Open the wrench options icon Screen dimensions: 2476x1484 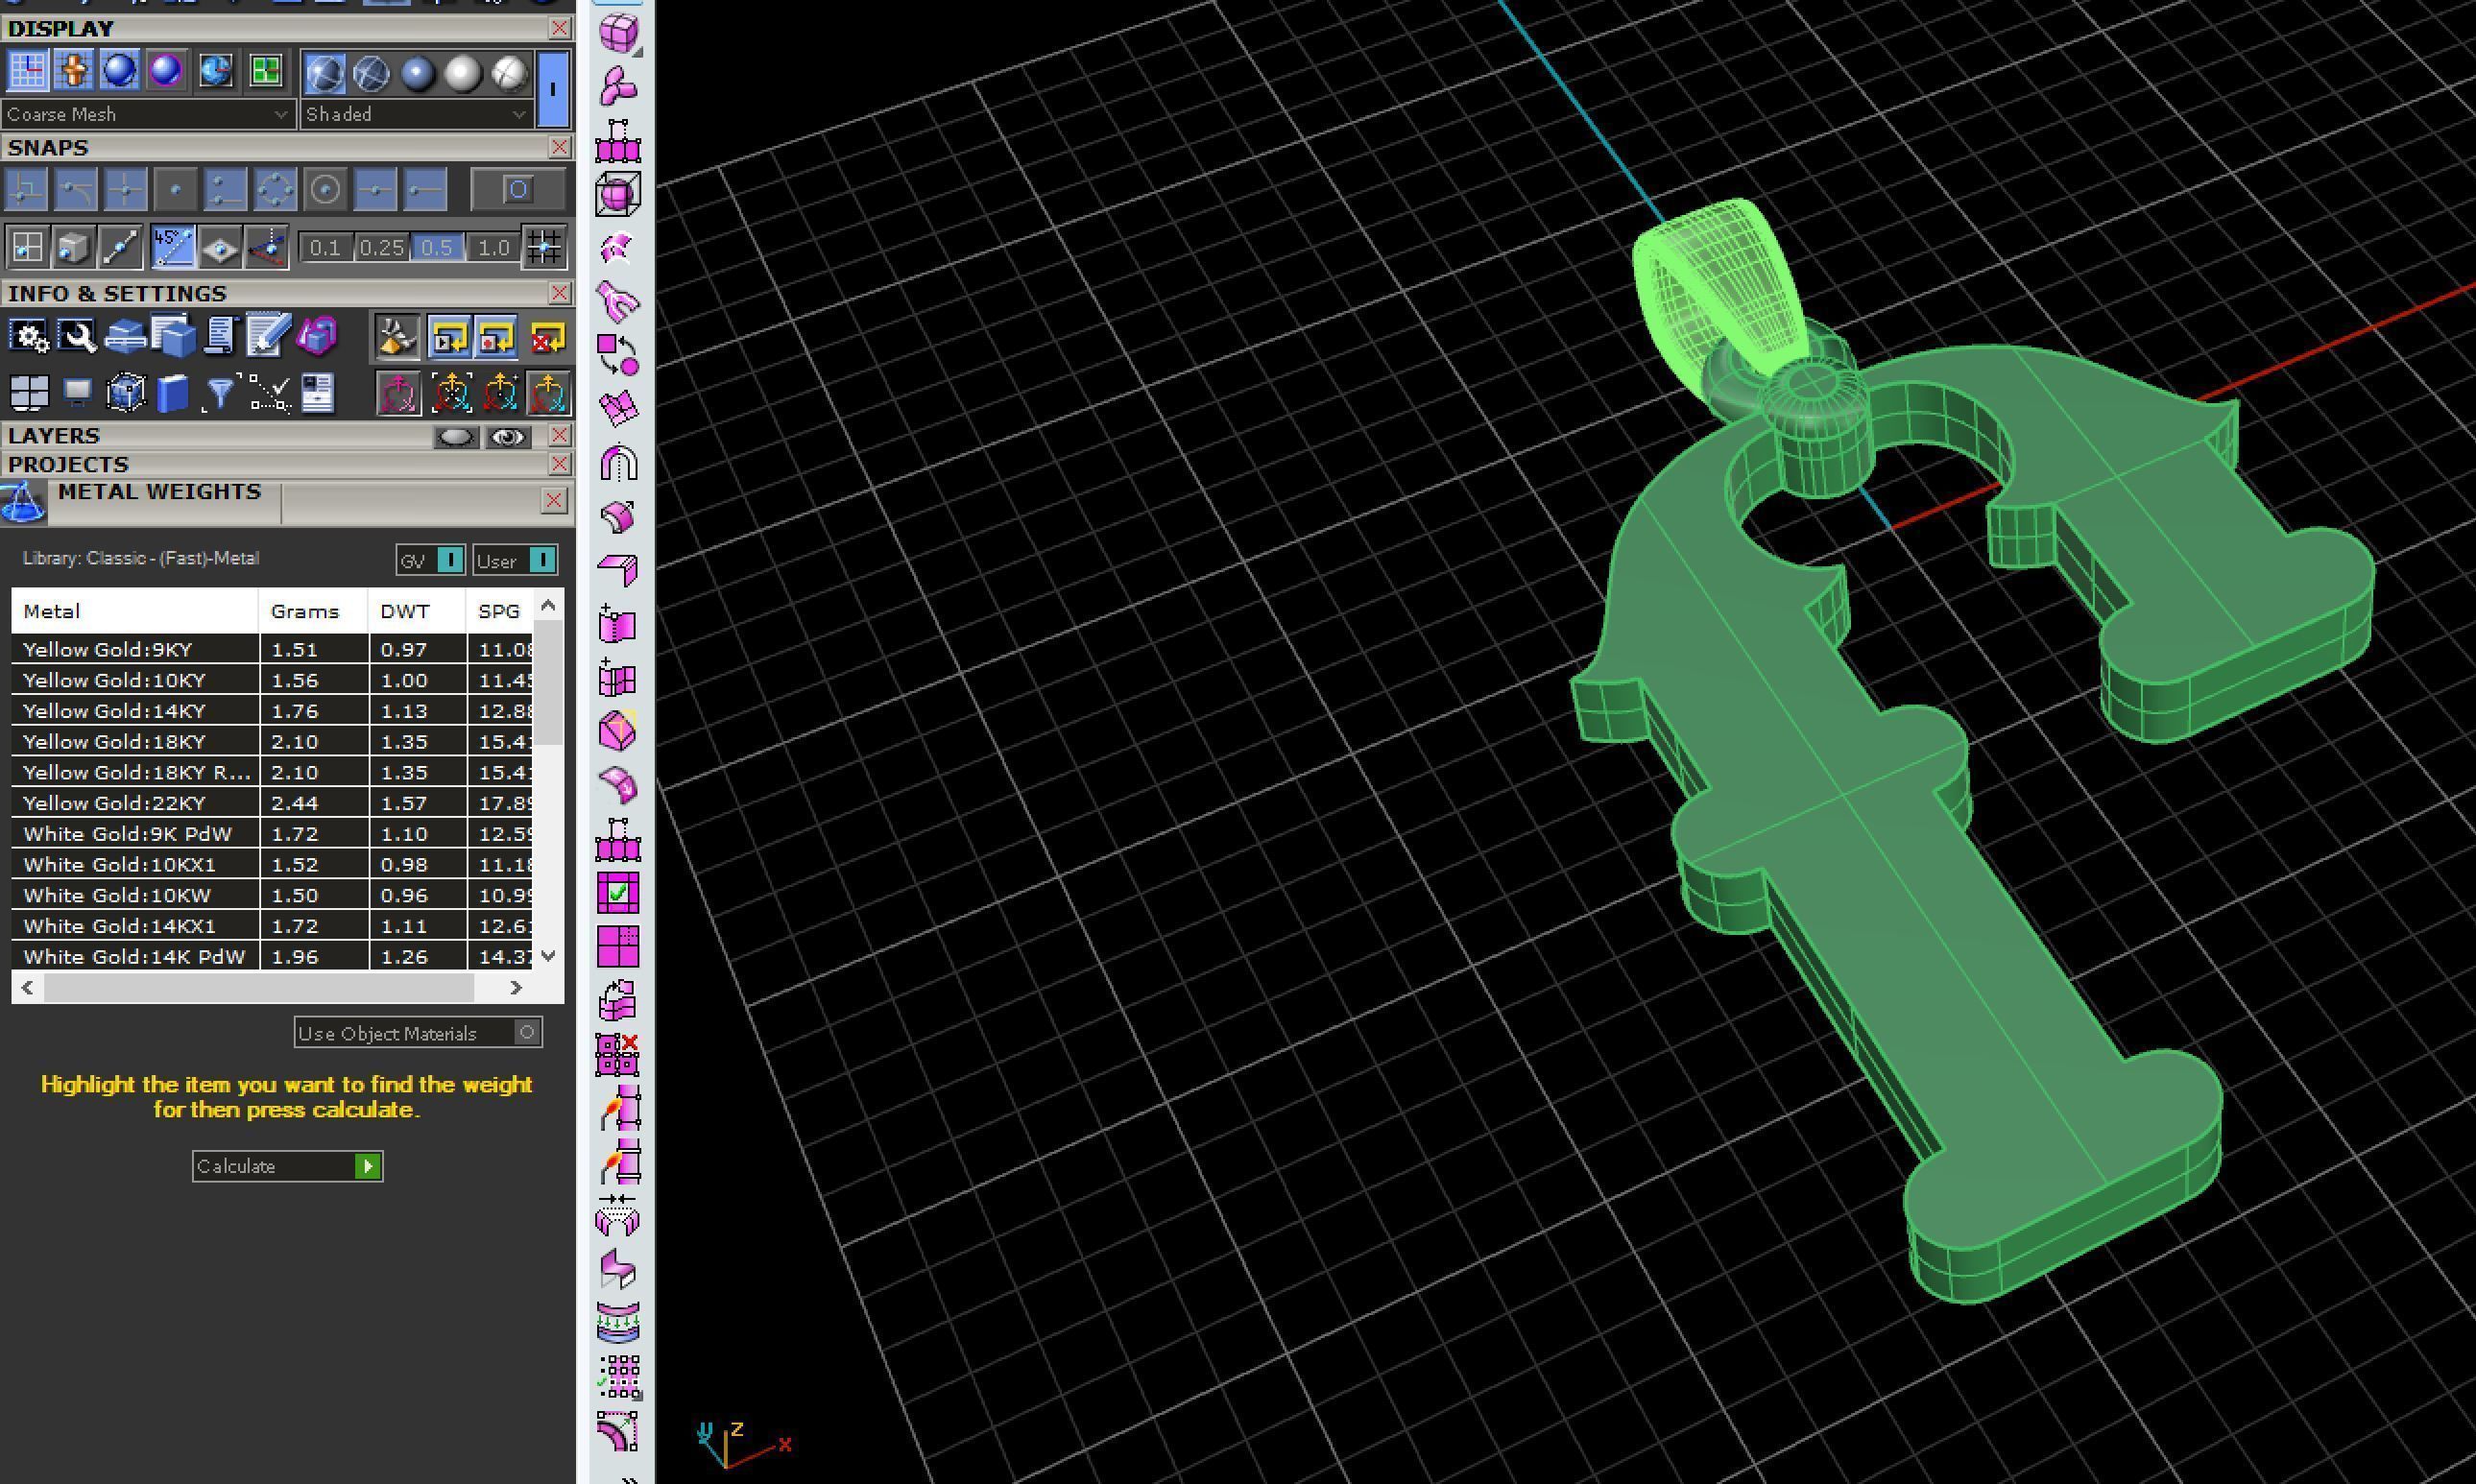pyautogui.click(x=77, y=337)
